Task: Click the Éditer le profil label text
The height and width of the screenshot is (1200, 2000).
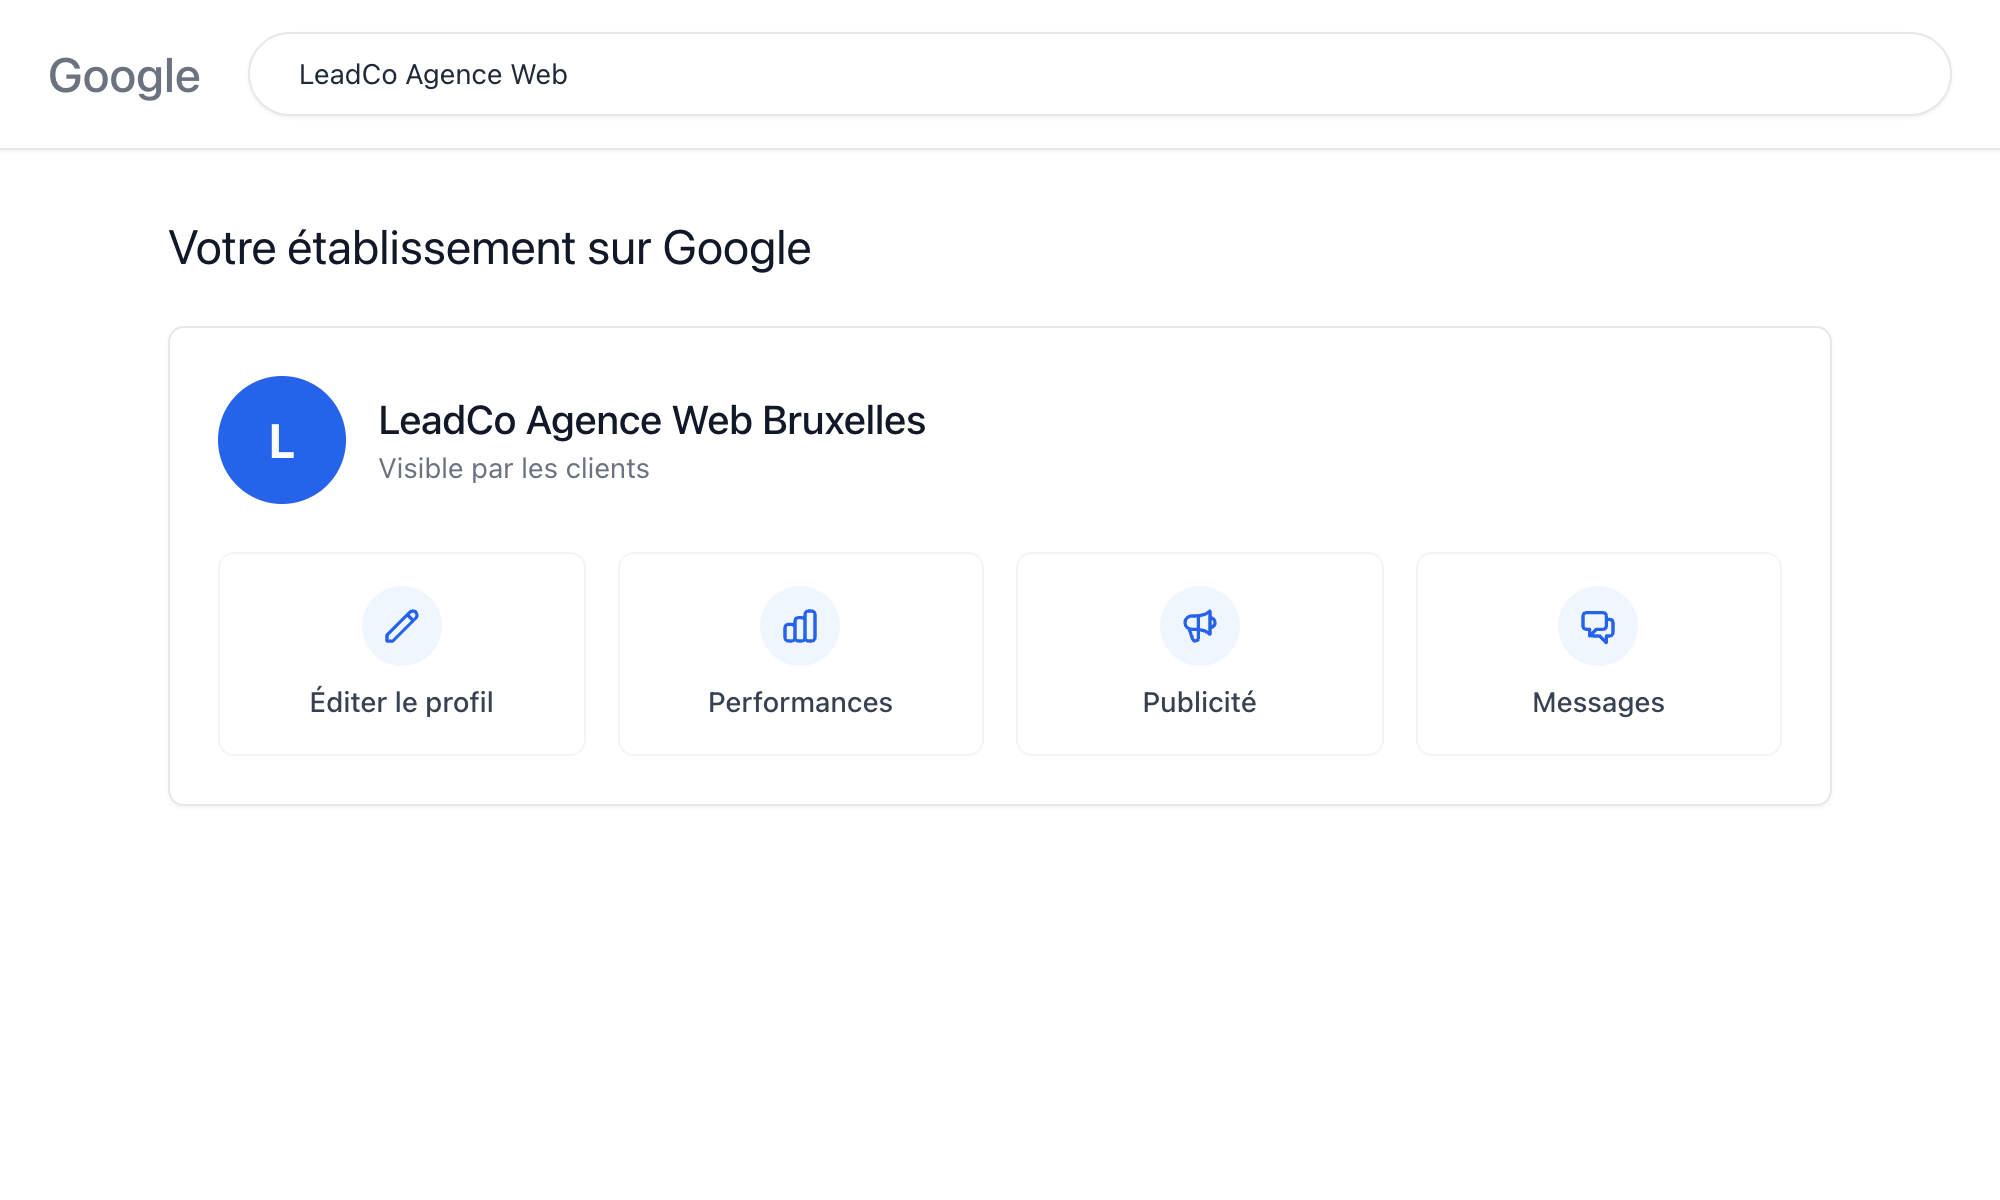Action: pos(401,702)
